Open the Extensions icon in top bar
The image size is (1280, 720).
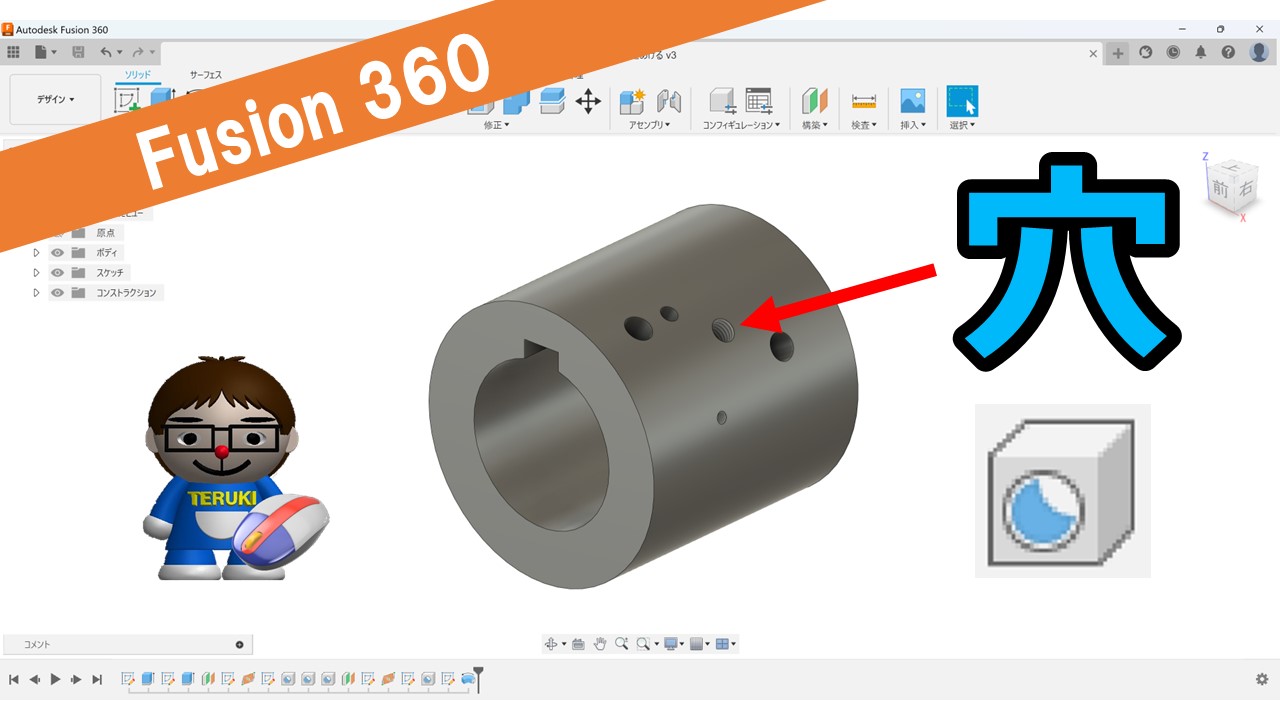[1146, 52]
